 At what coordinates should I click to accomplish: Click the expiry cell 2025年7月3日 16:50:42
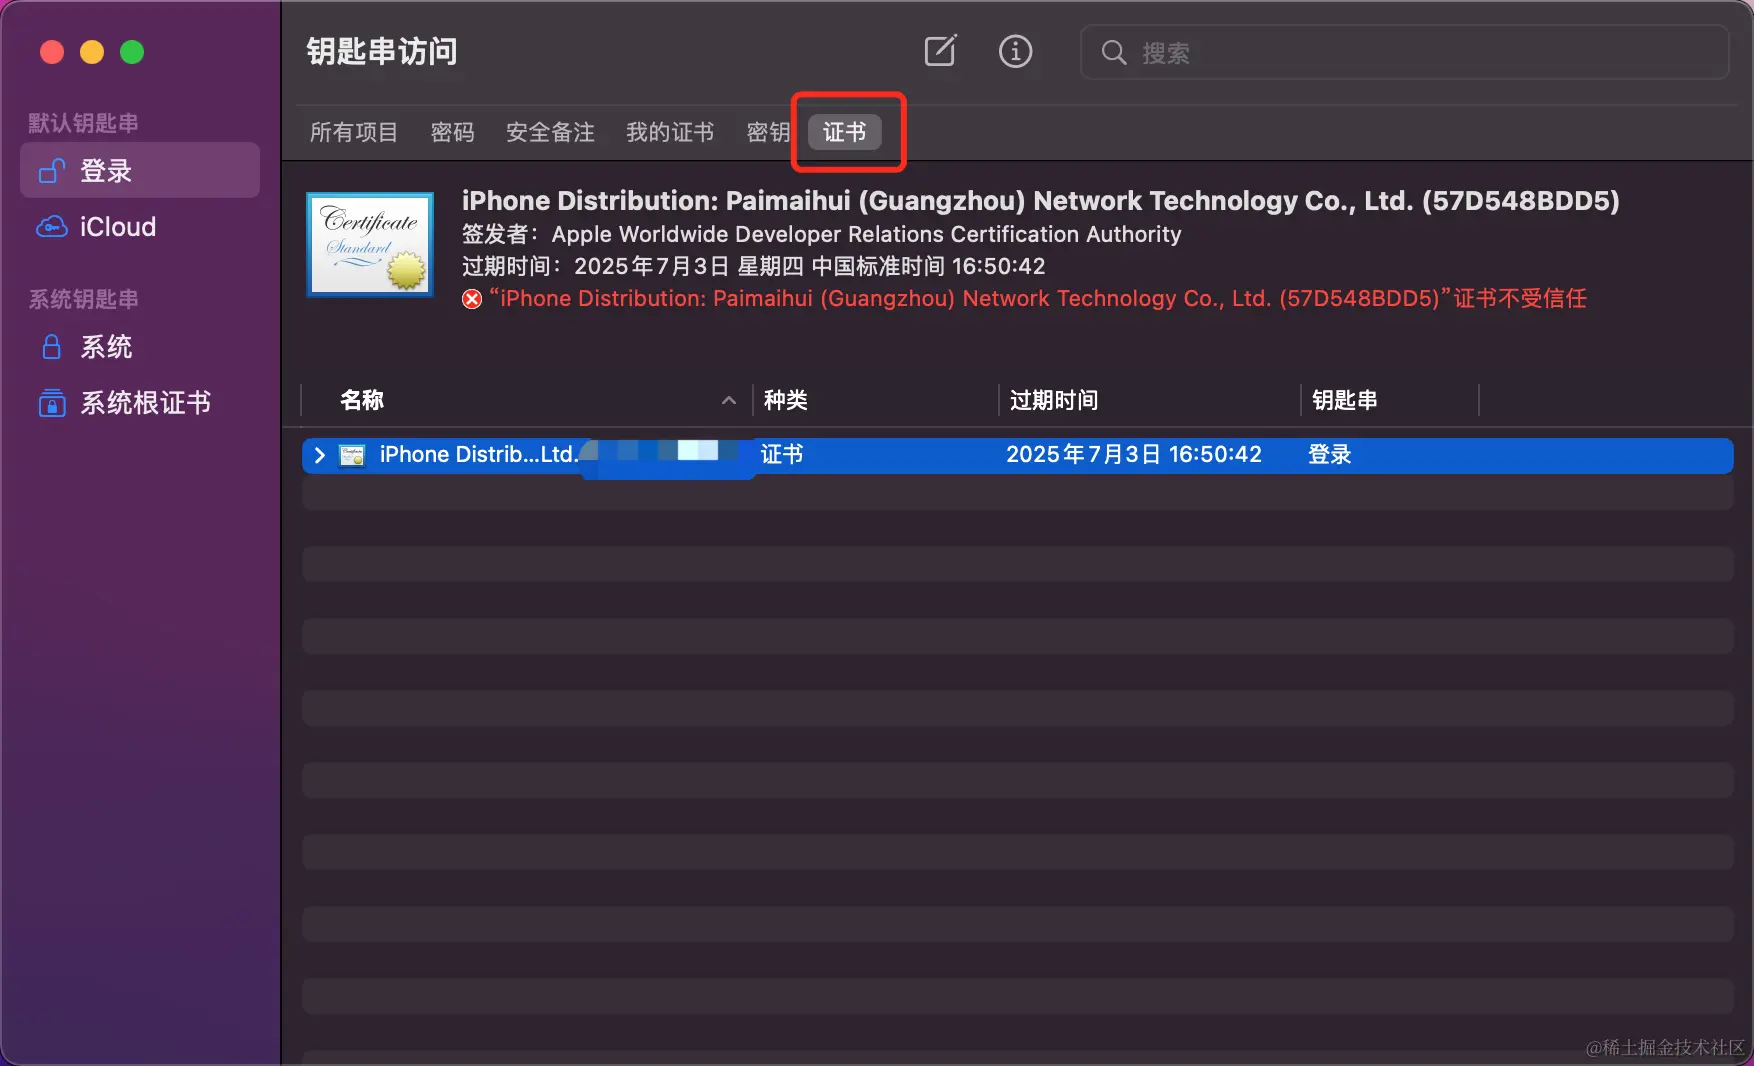point(1134,455)
